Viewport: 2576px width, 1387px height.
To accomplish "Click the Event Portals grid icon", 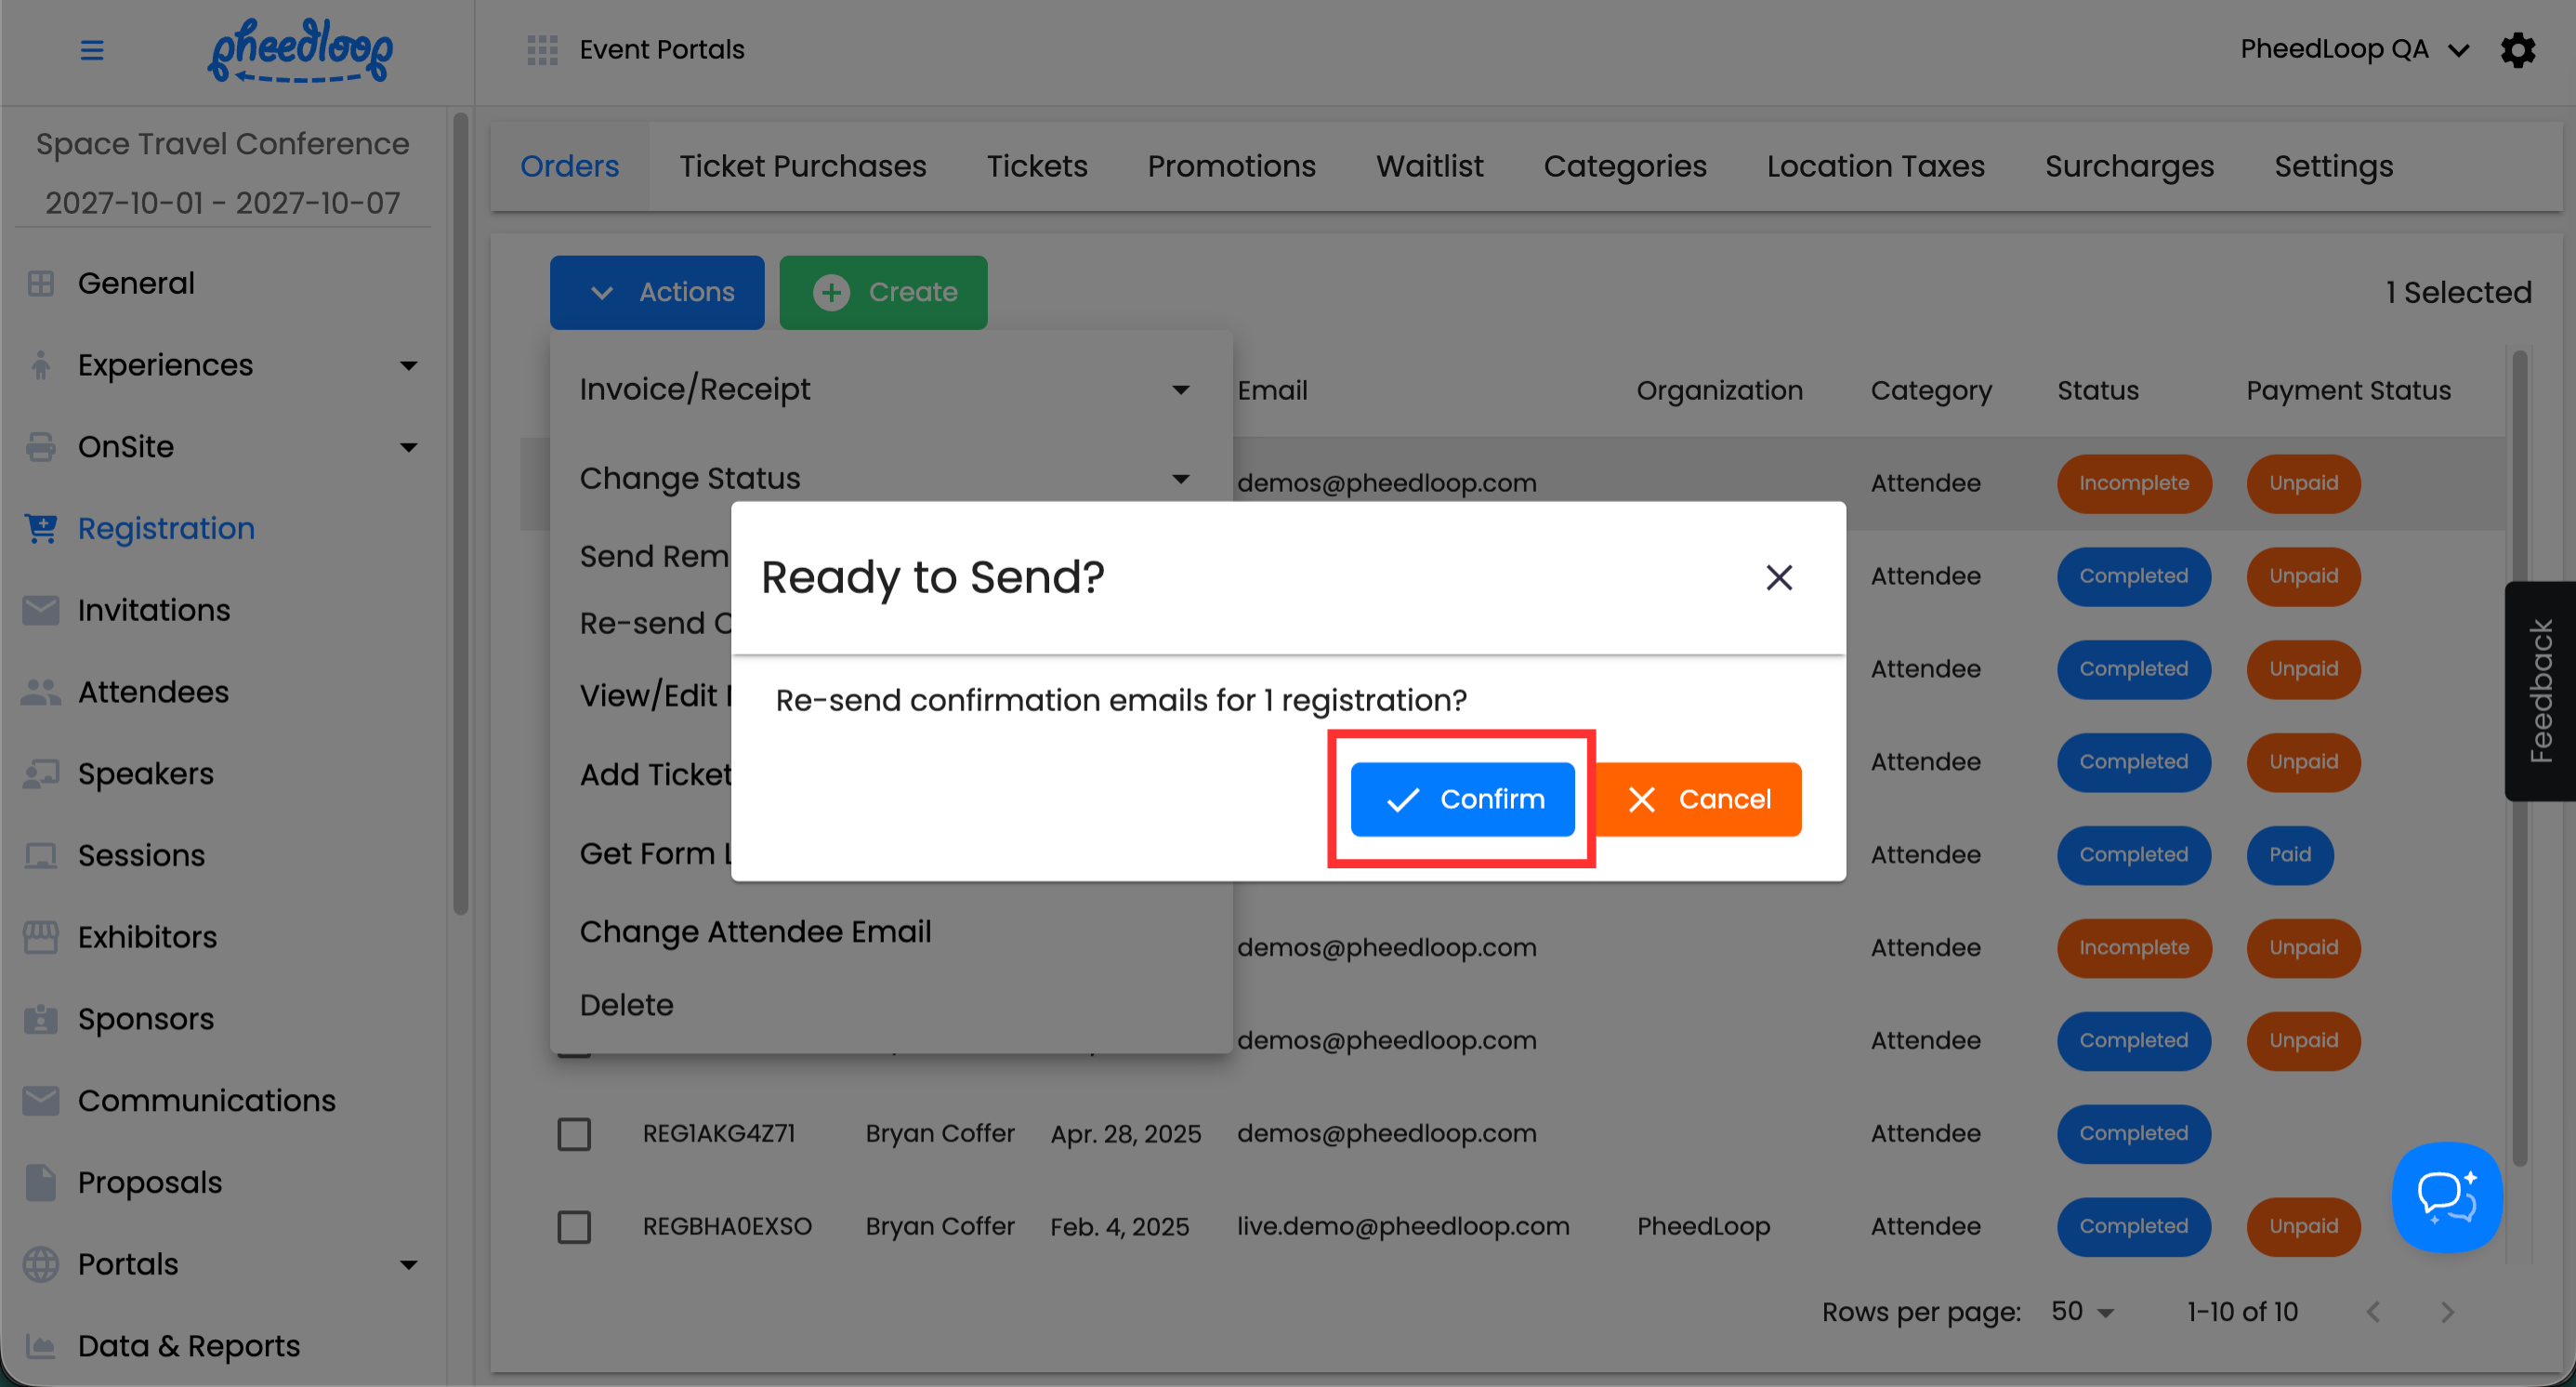I will click(x=542, y=49).
